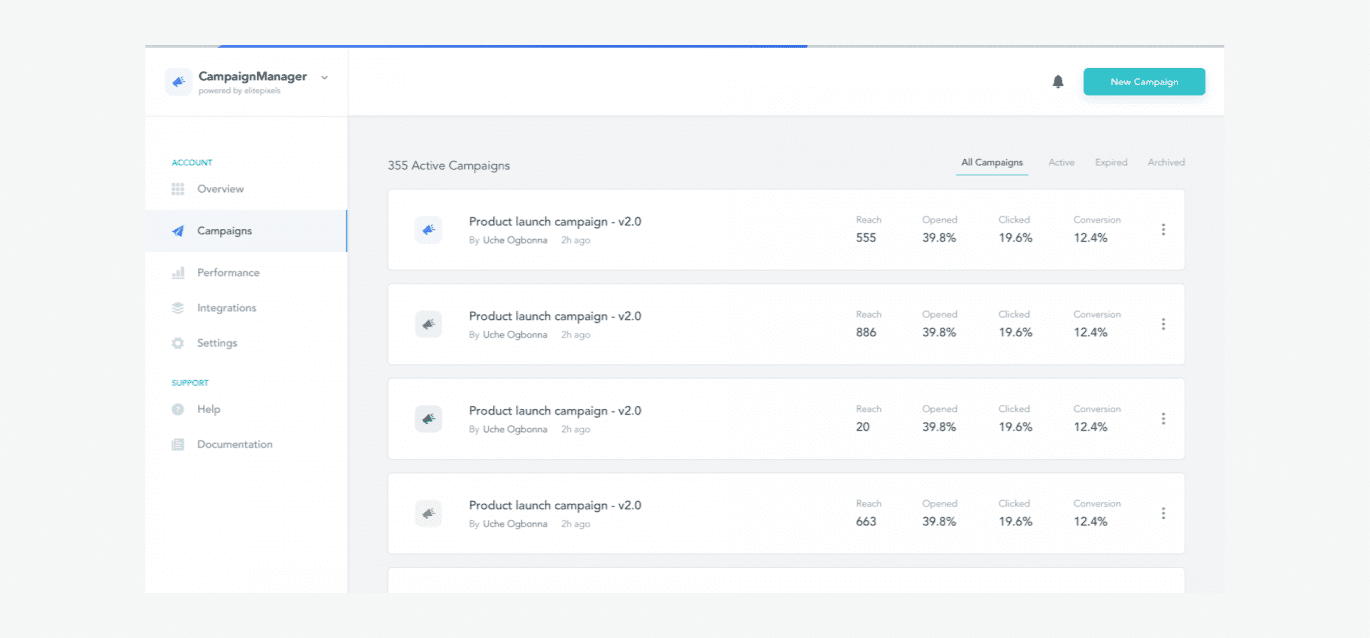1370x638 pixels.
Task: Click the Integrations layers icon
Action: tap(178, 308)
